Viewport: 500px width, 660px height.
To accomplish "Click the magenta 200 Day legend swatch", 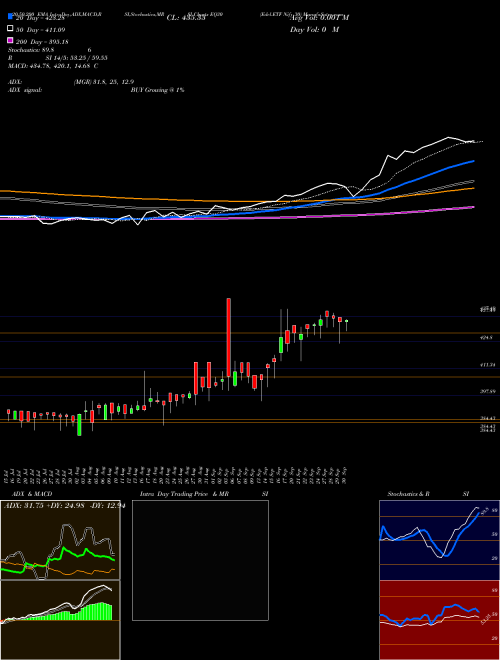I will (10, 40).
